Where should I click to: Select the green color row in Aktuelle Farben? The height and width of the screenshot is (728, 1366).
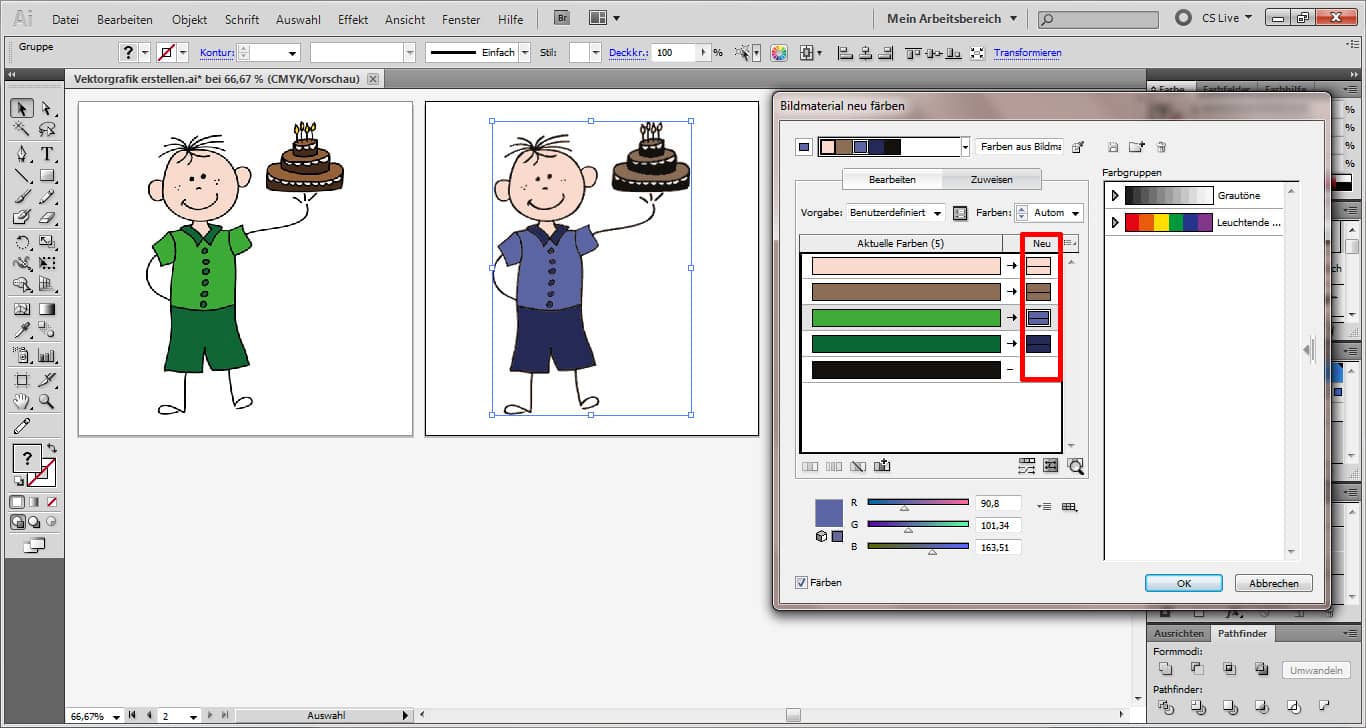tap(905, 317)
